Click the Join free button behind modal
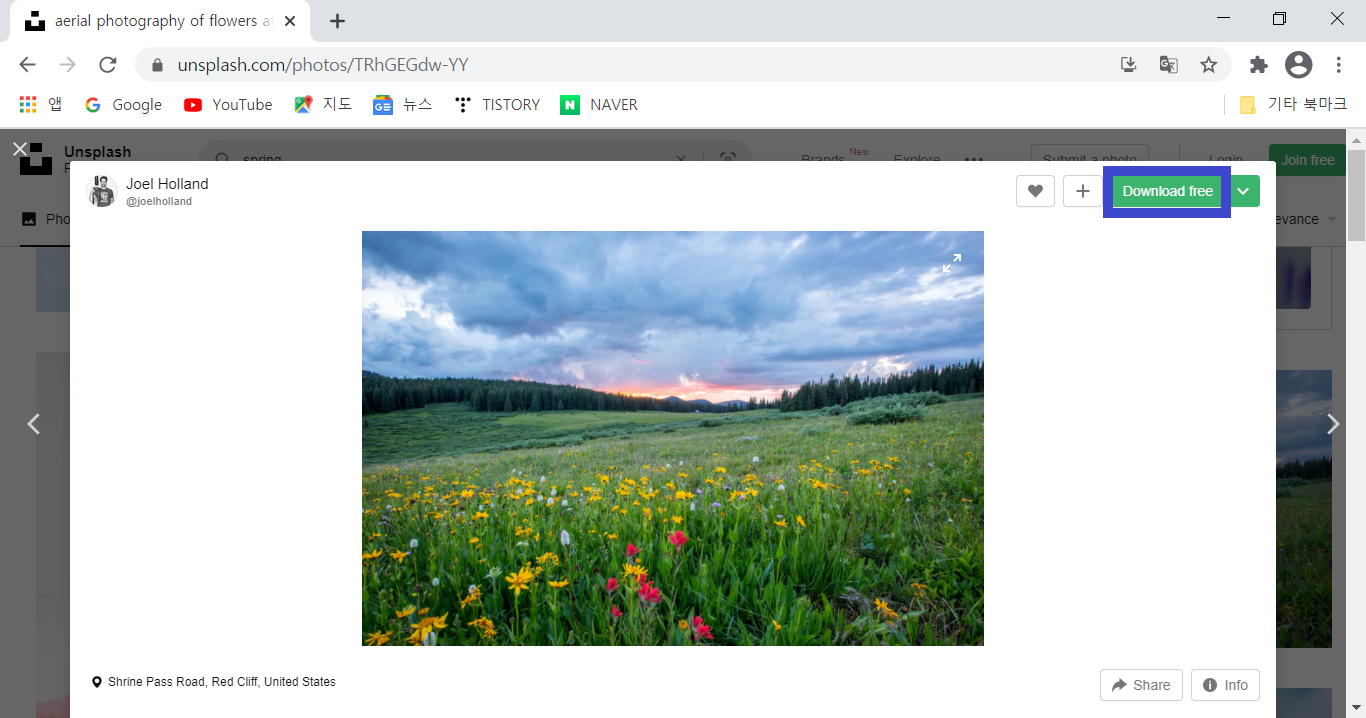 tap(1307, 160)
